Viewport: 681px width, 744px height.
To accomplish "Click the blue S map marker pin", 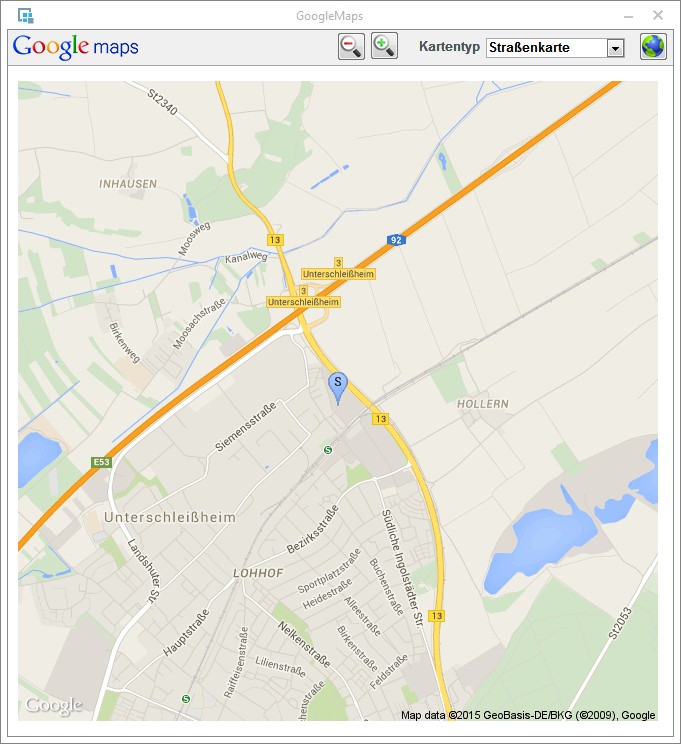I will [338, 388].
